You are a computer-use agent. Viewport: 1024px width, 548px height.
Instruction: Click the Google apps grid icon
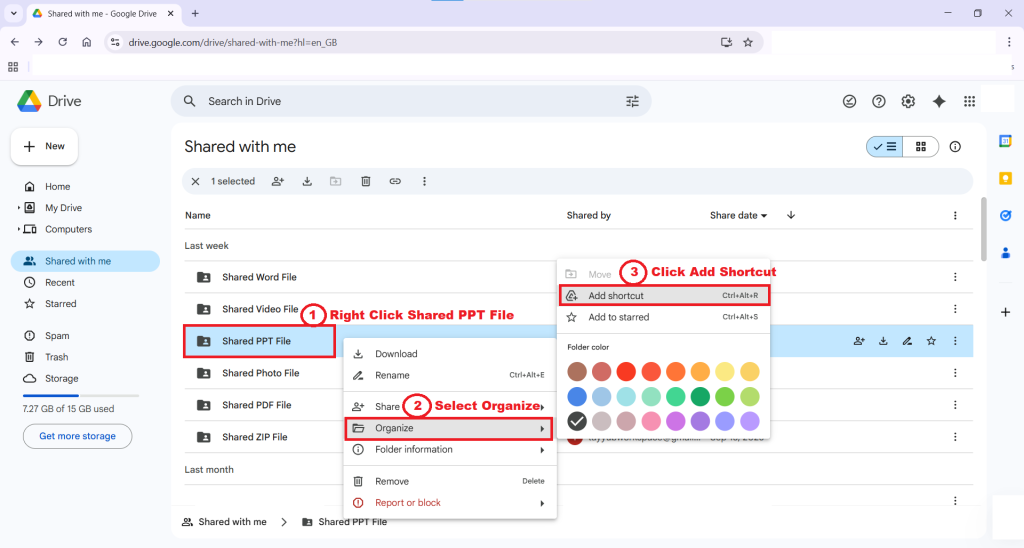coord(968,101)
